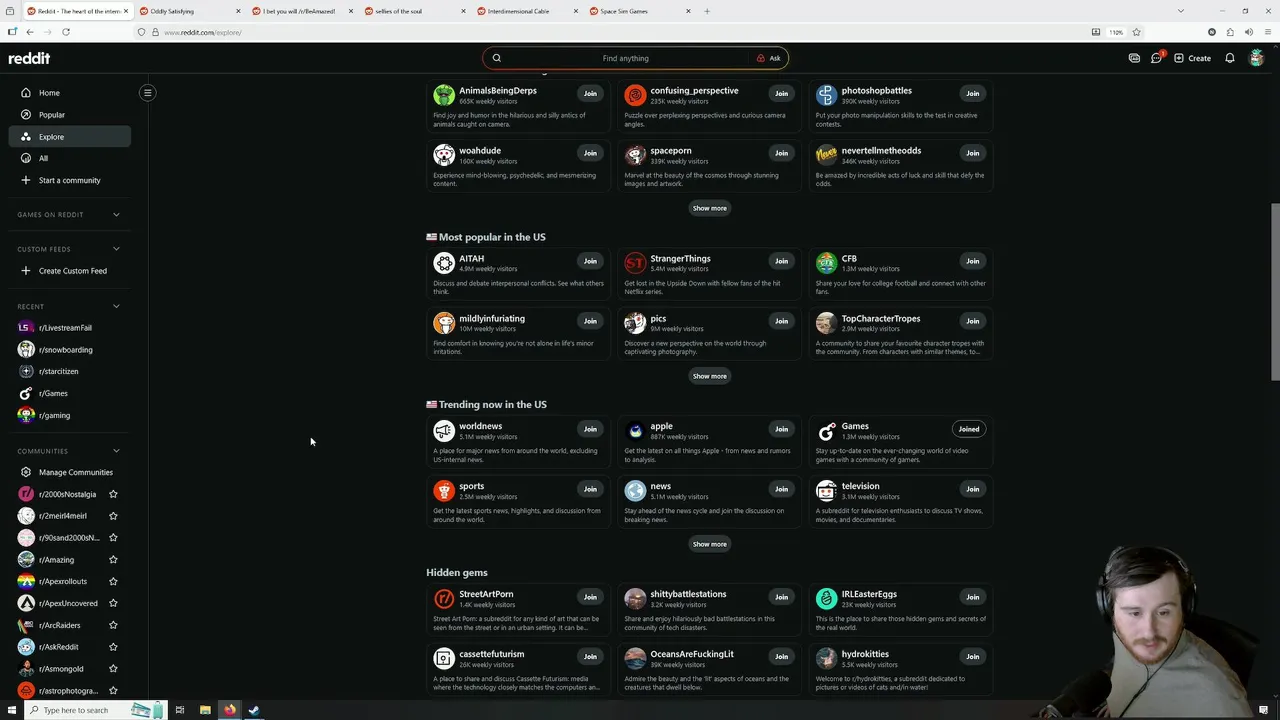The image size is (1280, 720).
Task: Open Firefox from the Windows taskbar
Action: [x=229, y=710]
